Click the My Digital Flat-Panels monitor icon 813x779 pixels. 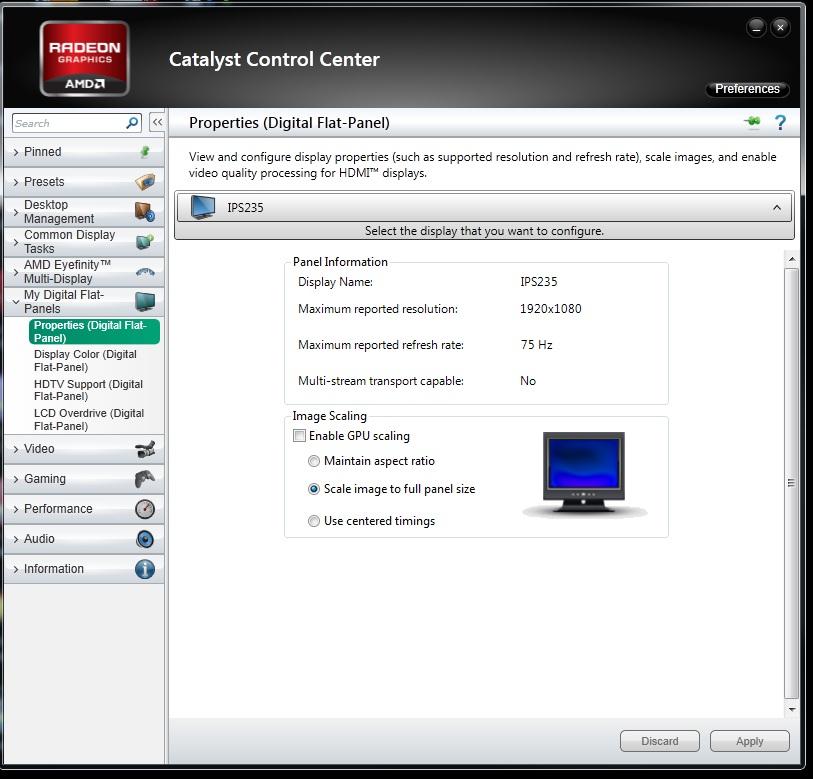145,301
